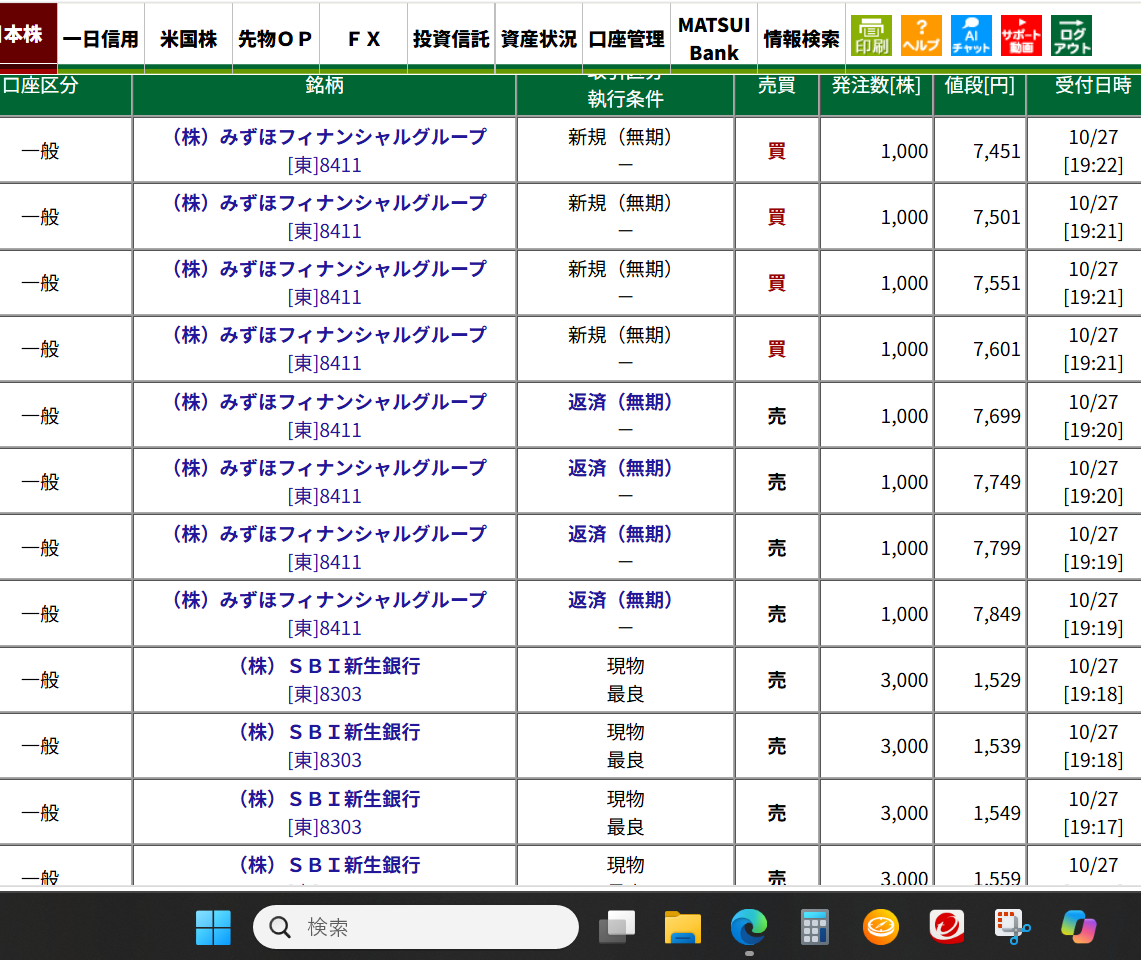Click the 受付日時 column header
This screenshot has width=1141, height=960.
click(x=1093, y=86)
